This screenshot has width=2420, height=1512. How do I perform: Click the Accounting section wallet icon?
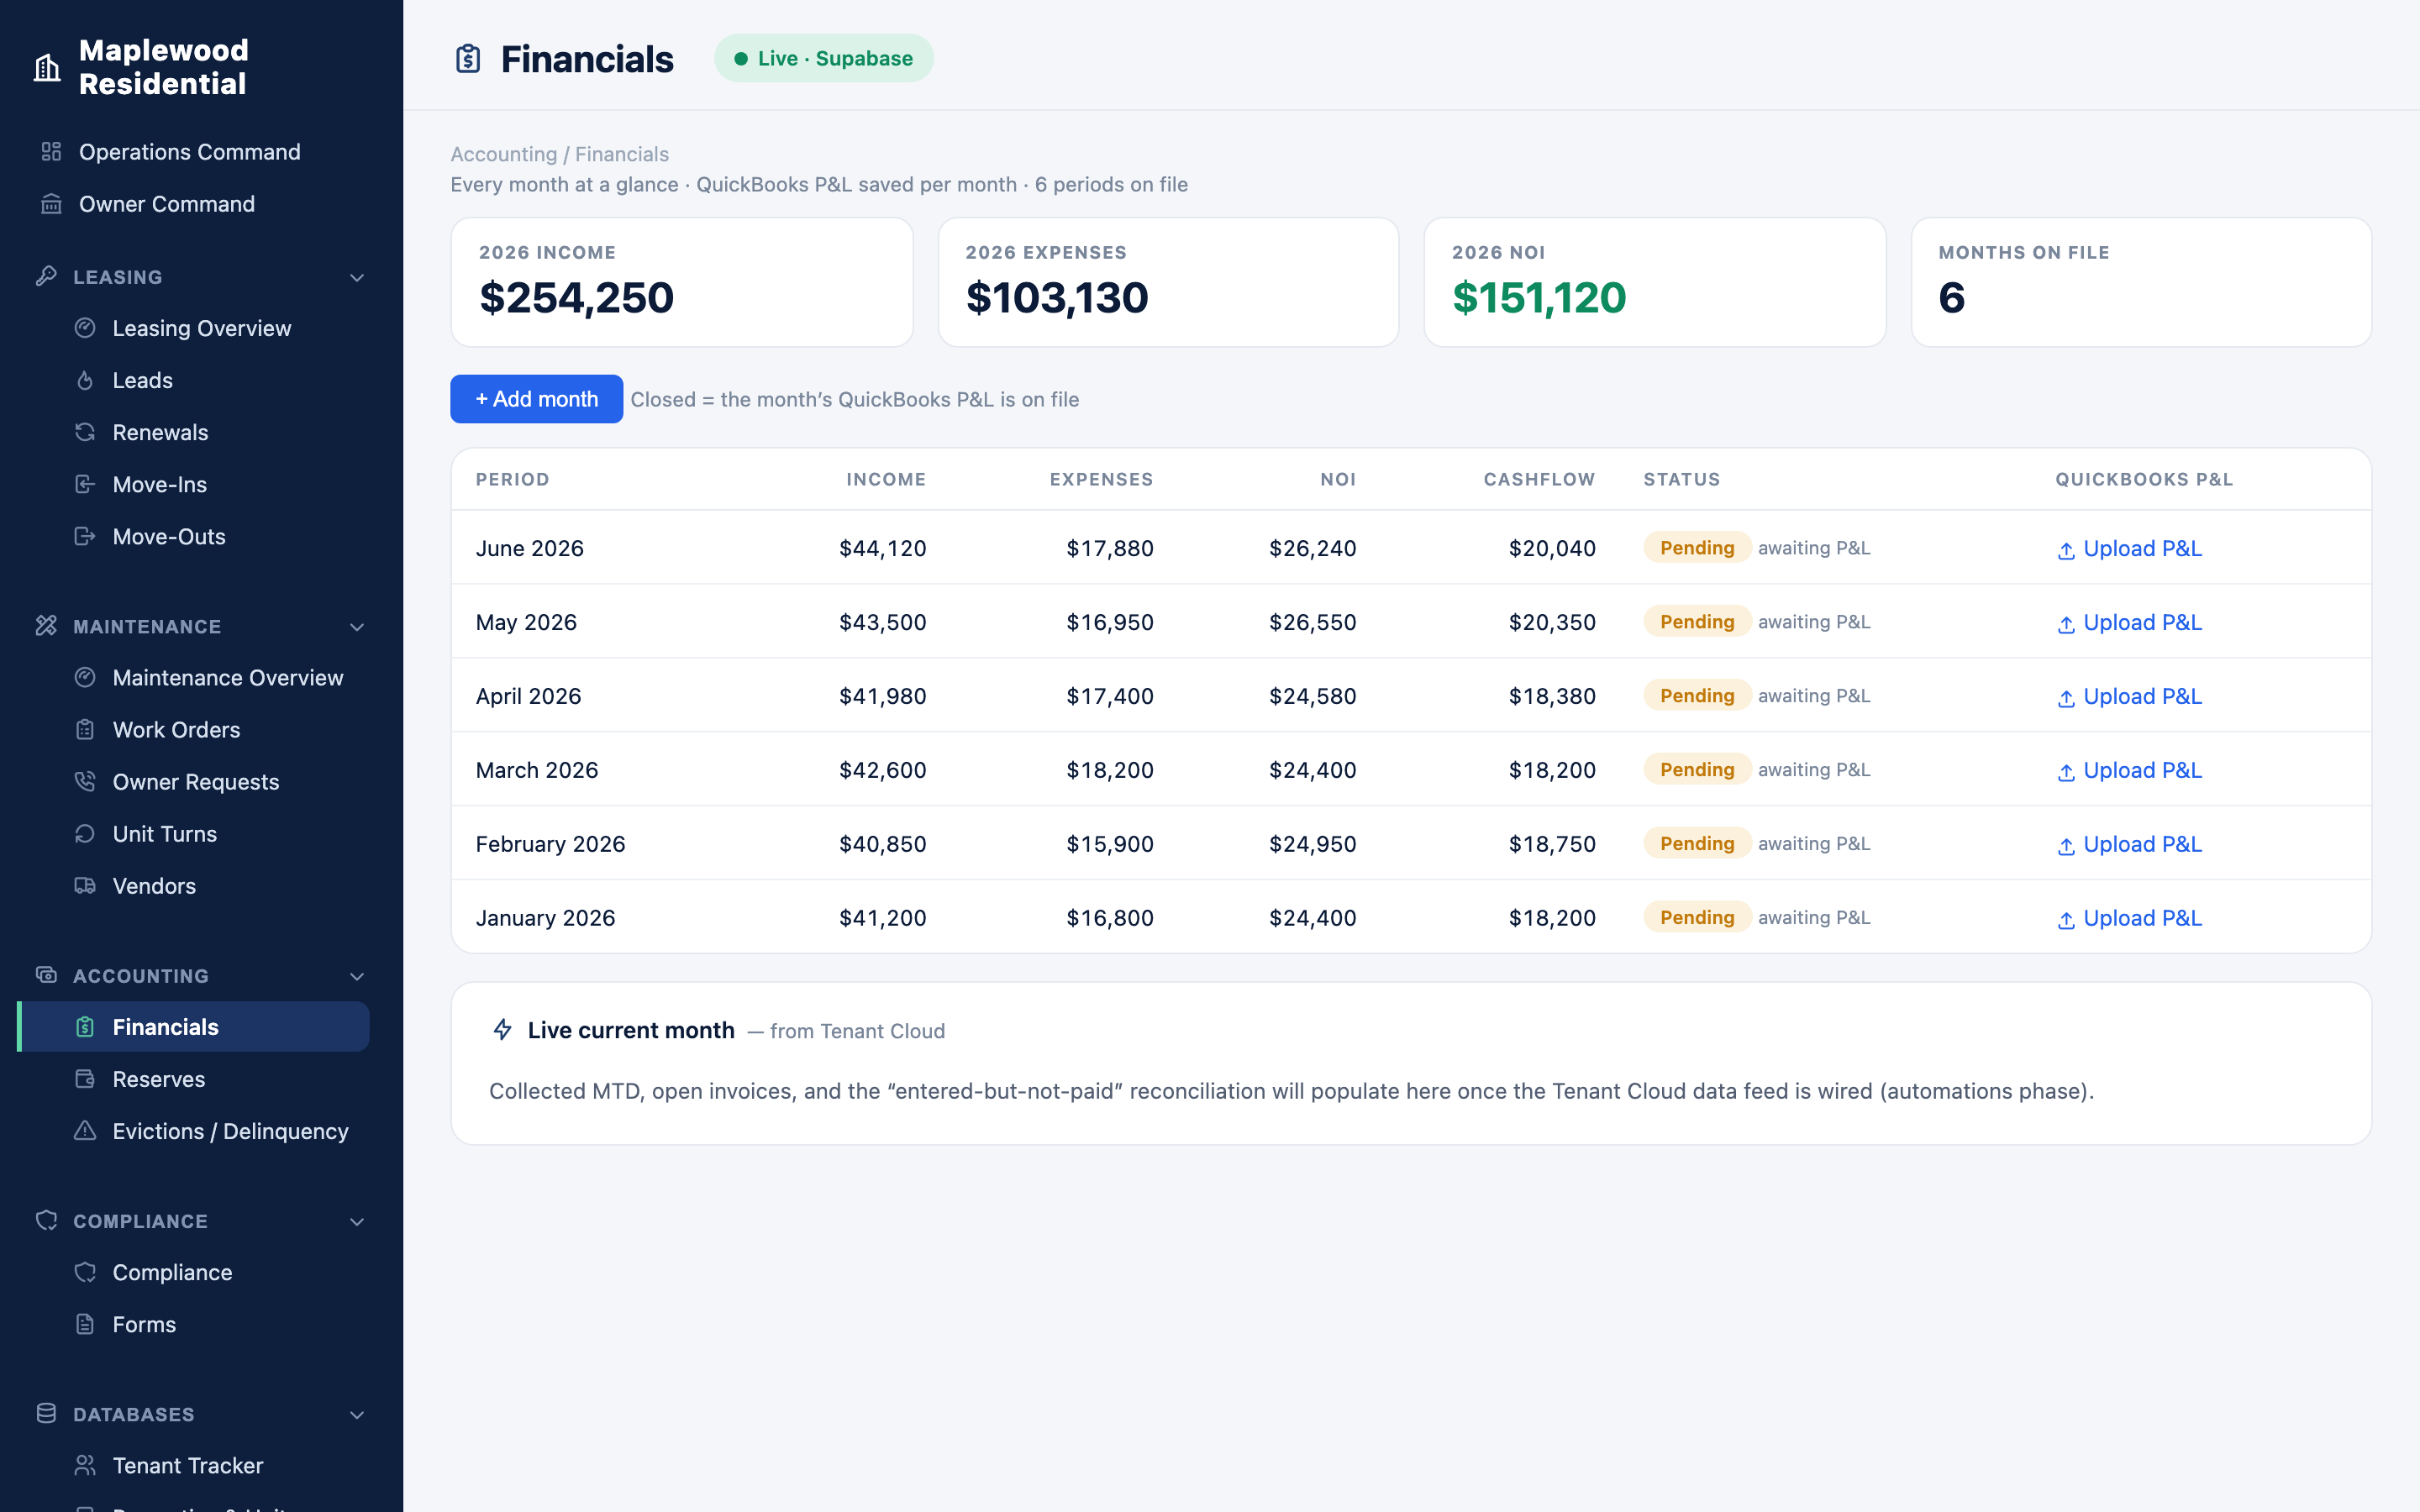[x=46, y=975]
